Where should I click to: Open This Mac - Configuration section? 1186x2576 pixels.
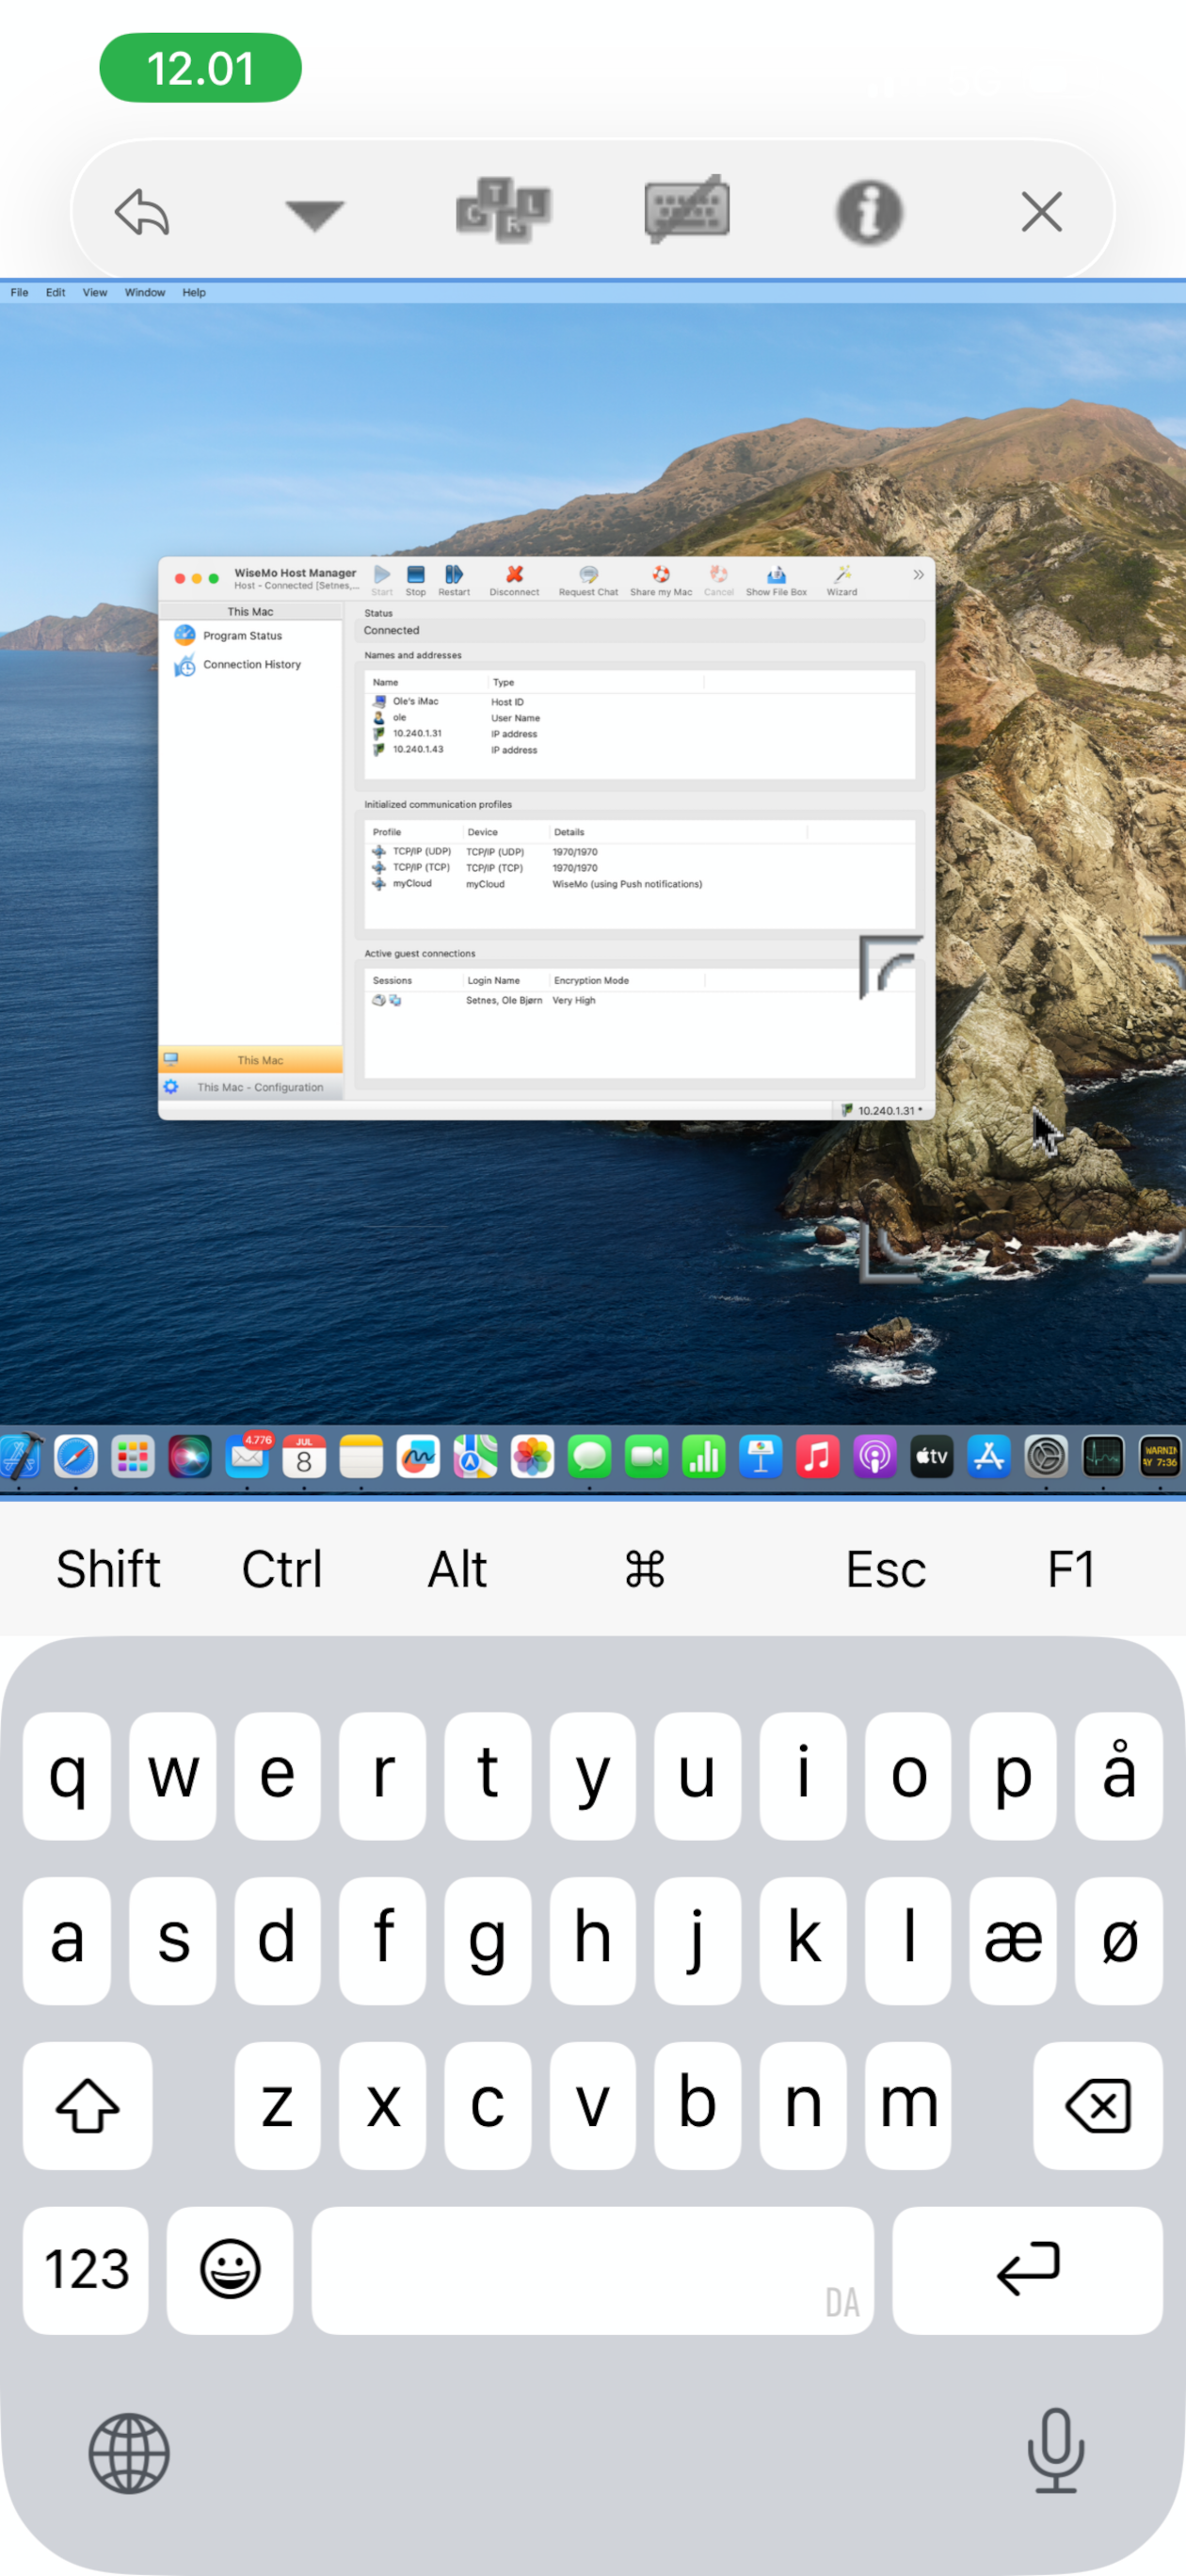[250, 1087]
